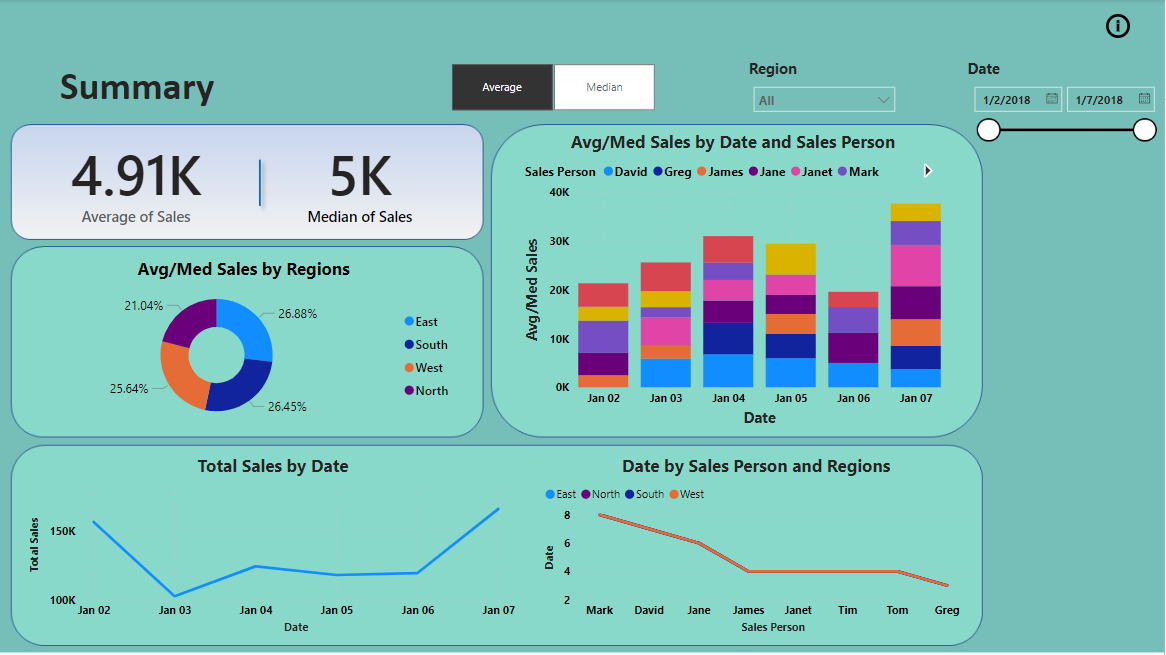Switch to the Median view

pos(604,87)
